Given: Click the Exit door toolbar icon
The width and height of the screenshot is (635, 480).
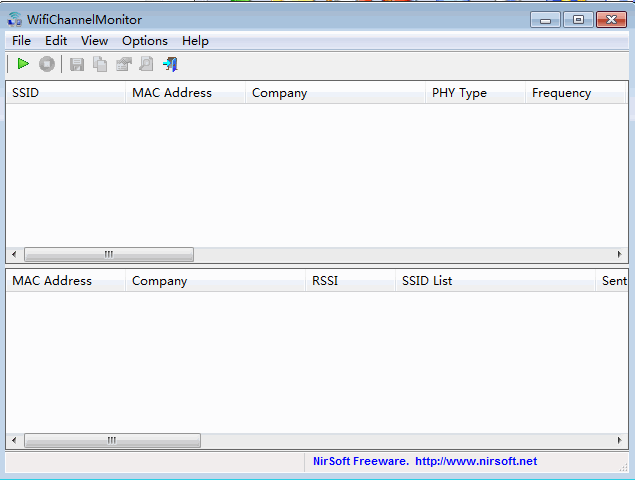Looking at the screenshot, I should 170,64.
